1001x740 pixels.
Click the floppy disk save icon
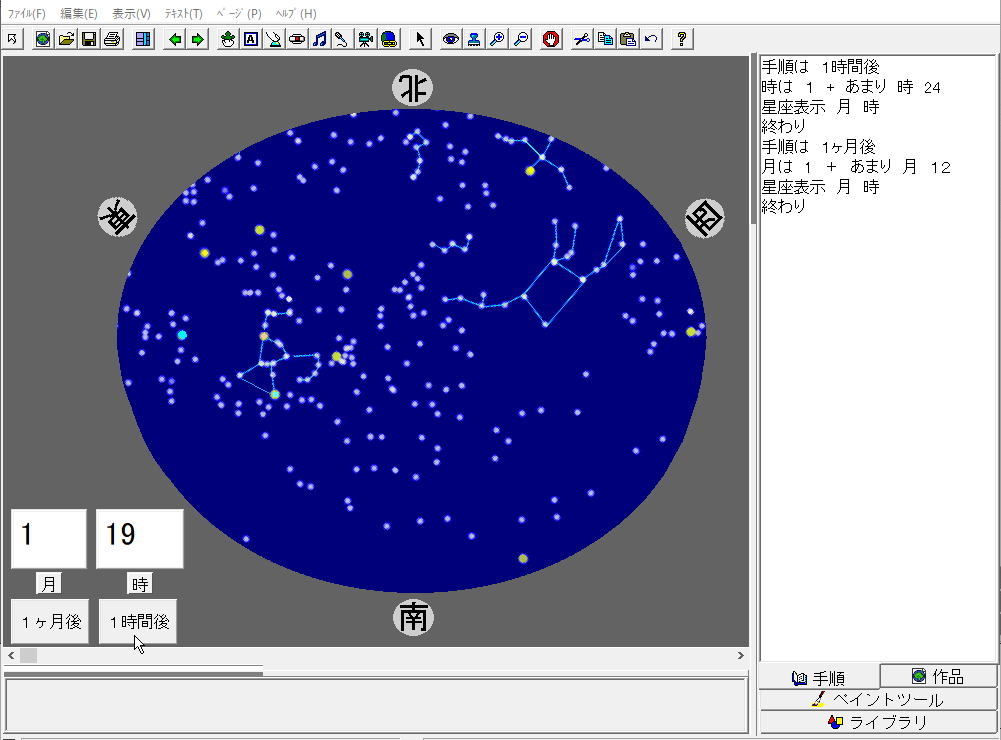point(89,39)
